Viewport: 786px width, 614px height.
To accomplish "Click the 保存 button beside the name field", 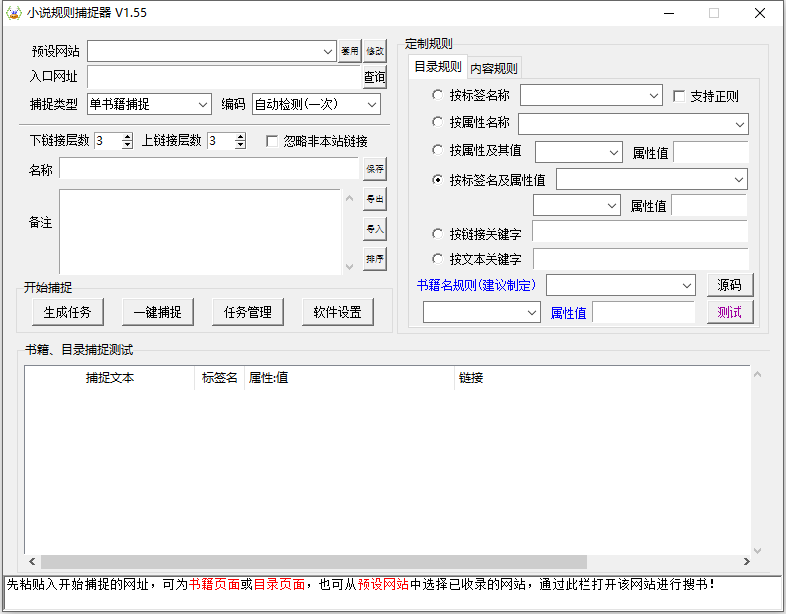I will coord(374,169).
